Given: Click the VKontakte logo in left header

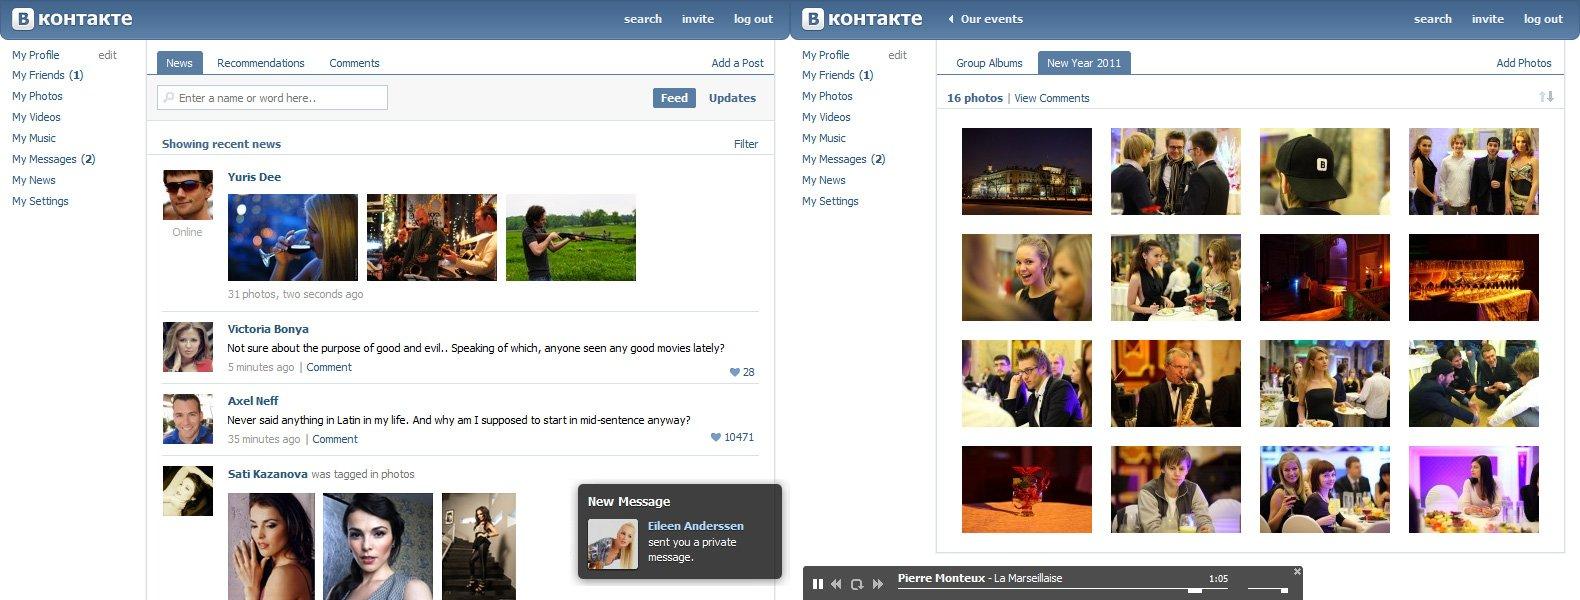Looking at the screenshot, I should click(x=72, y=19).
